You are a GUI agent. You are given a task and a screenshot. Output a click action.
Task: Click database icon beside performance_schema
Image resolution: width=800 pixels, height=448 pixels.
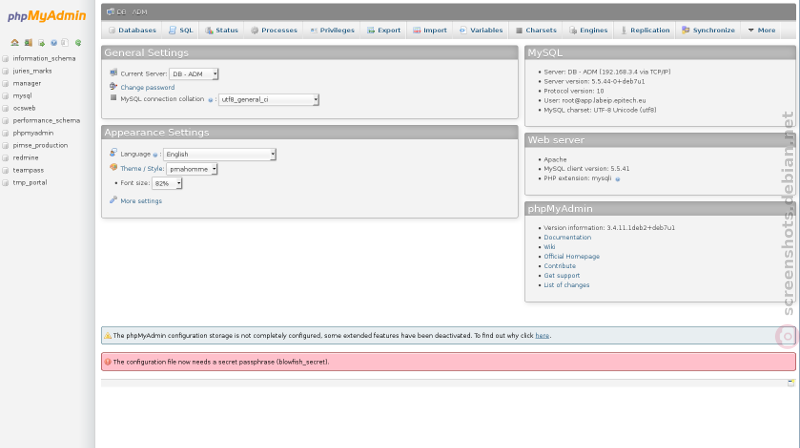pos(6,120)
